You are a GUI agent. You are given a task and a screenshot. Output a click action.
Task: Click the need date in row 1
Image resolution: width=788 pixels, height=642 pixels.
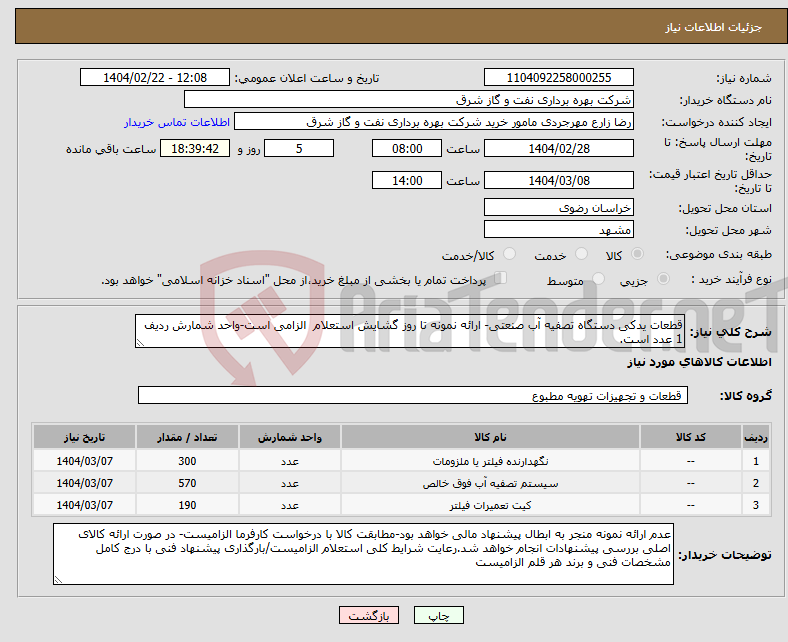click(x=84, y=461)
